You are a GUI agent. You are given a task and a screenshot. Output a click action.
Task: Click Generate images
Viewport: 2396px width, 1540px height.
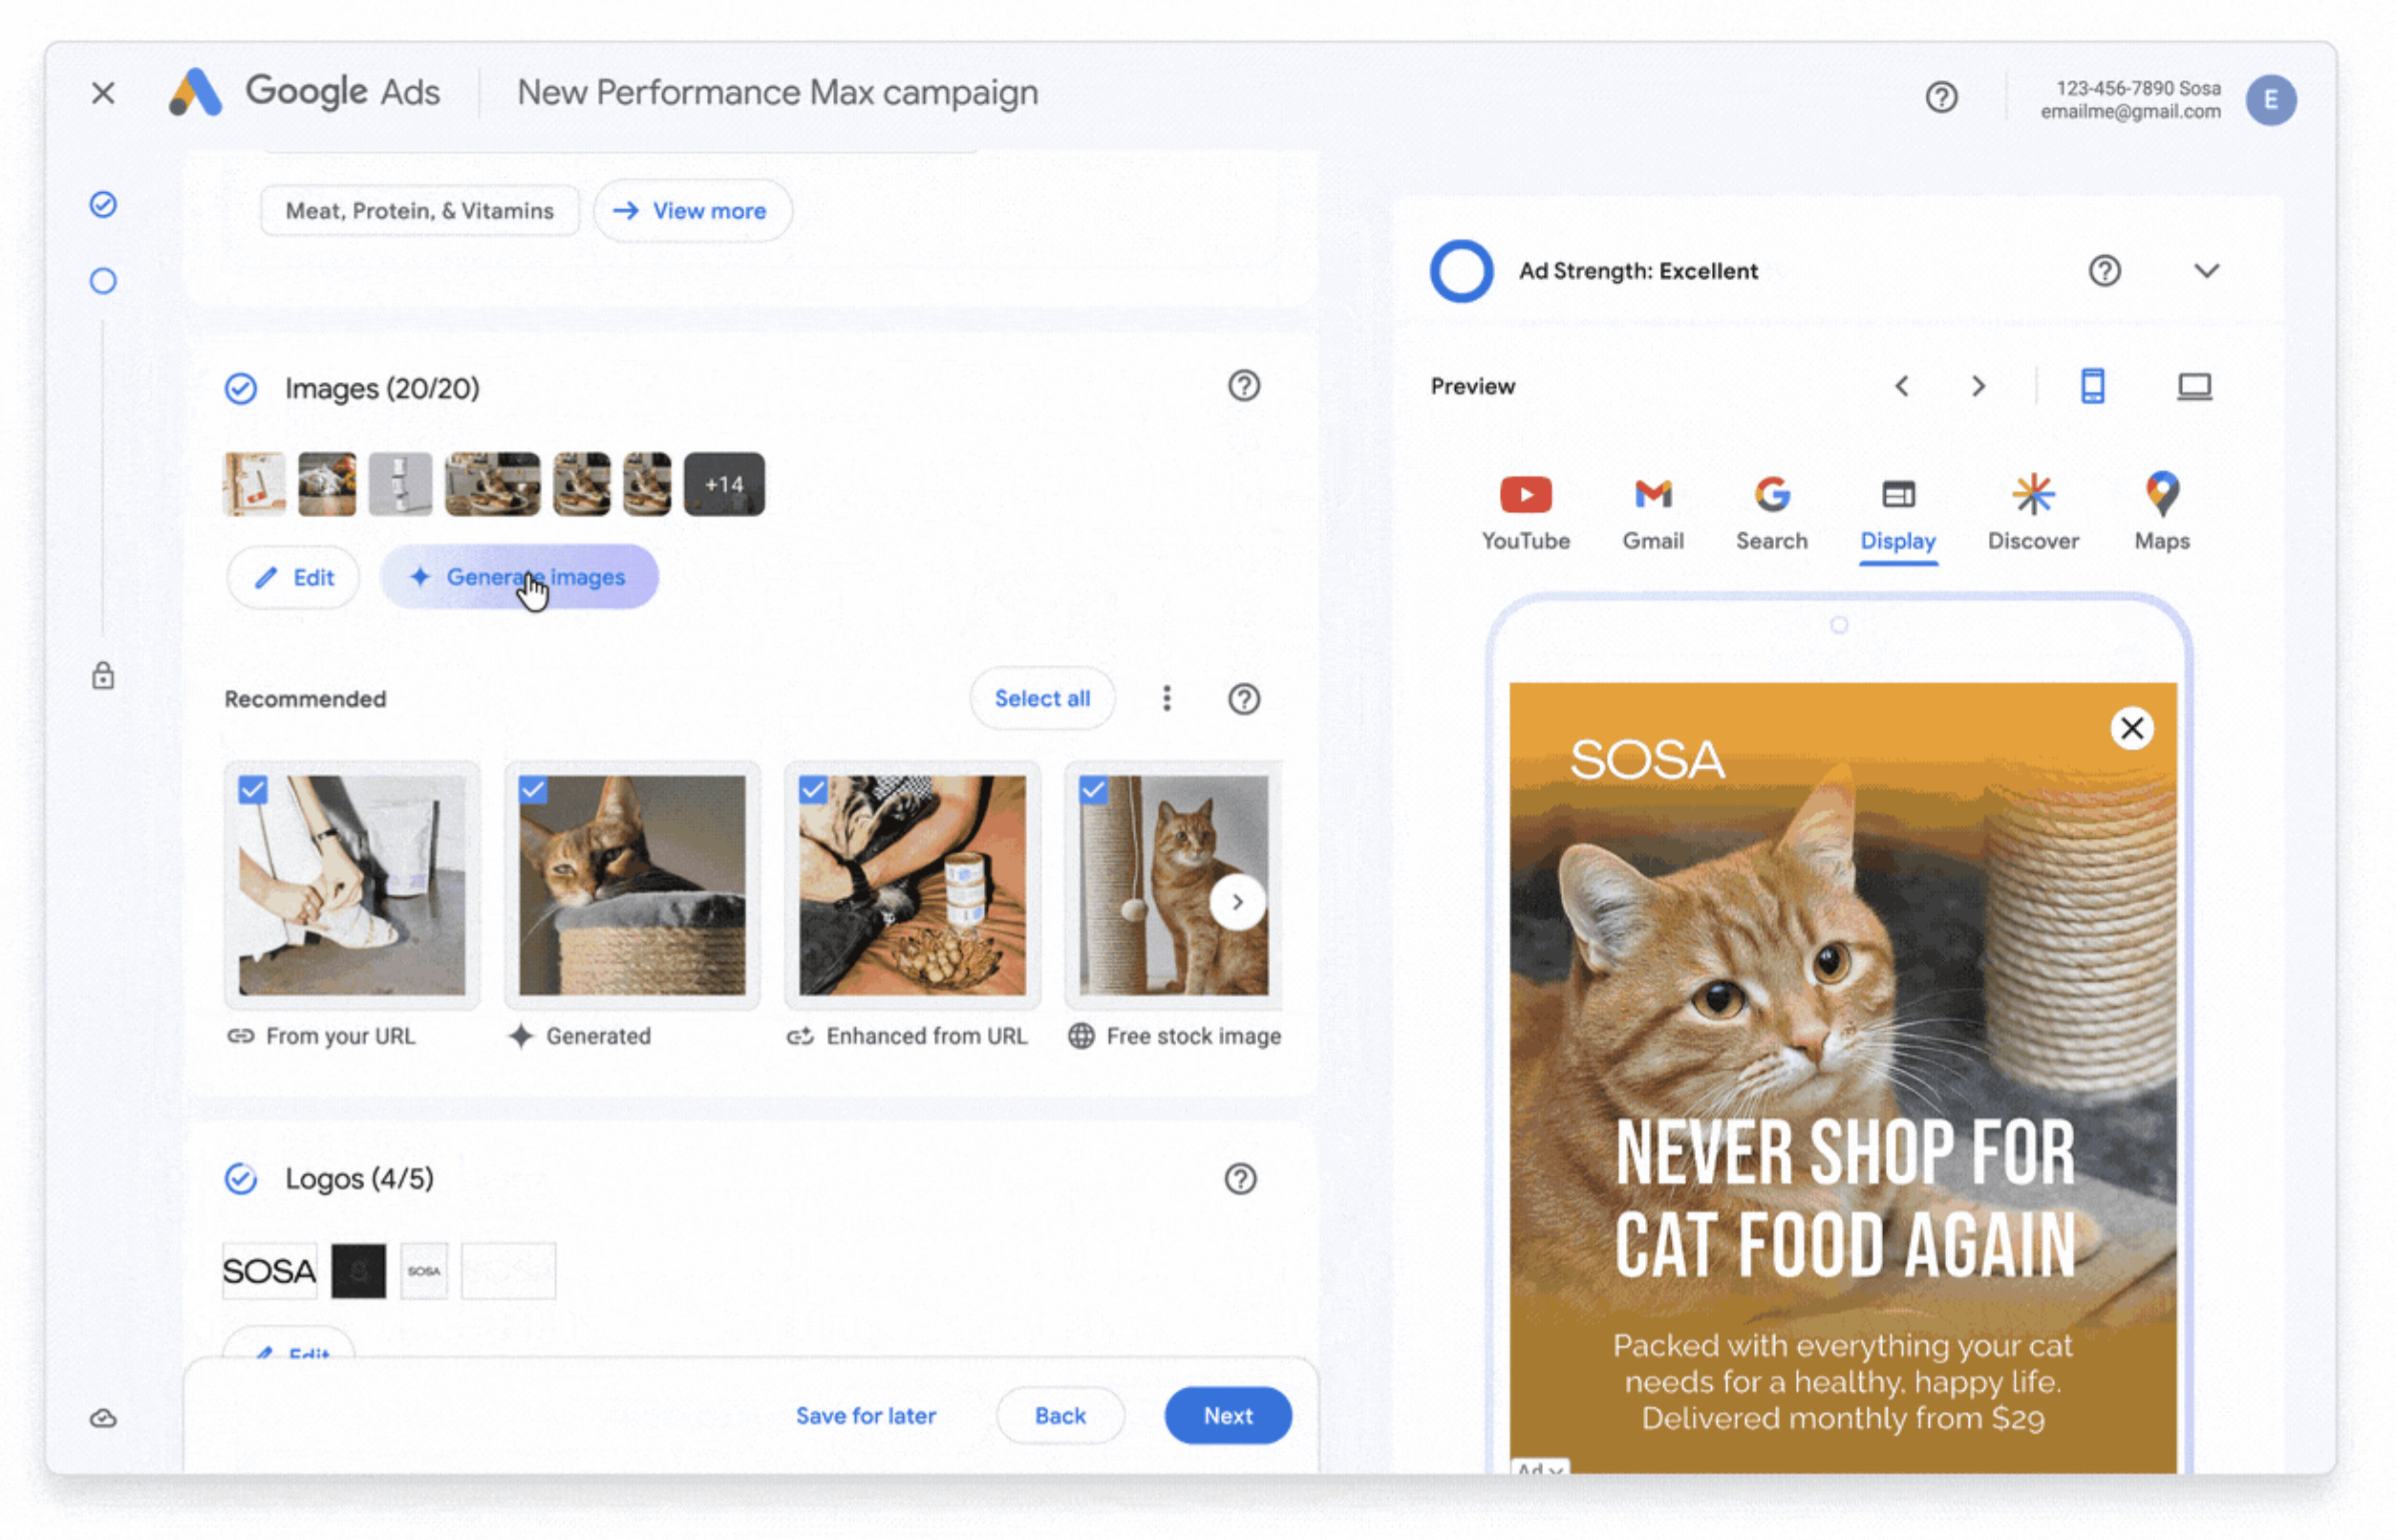pos(519,577)
